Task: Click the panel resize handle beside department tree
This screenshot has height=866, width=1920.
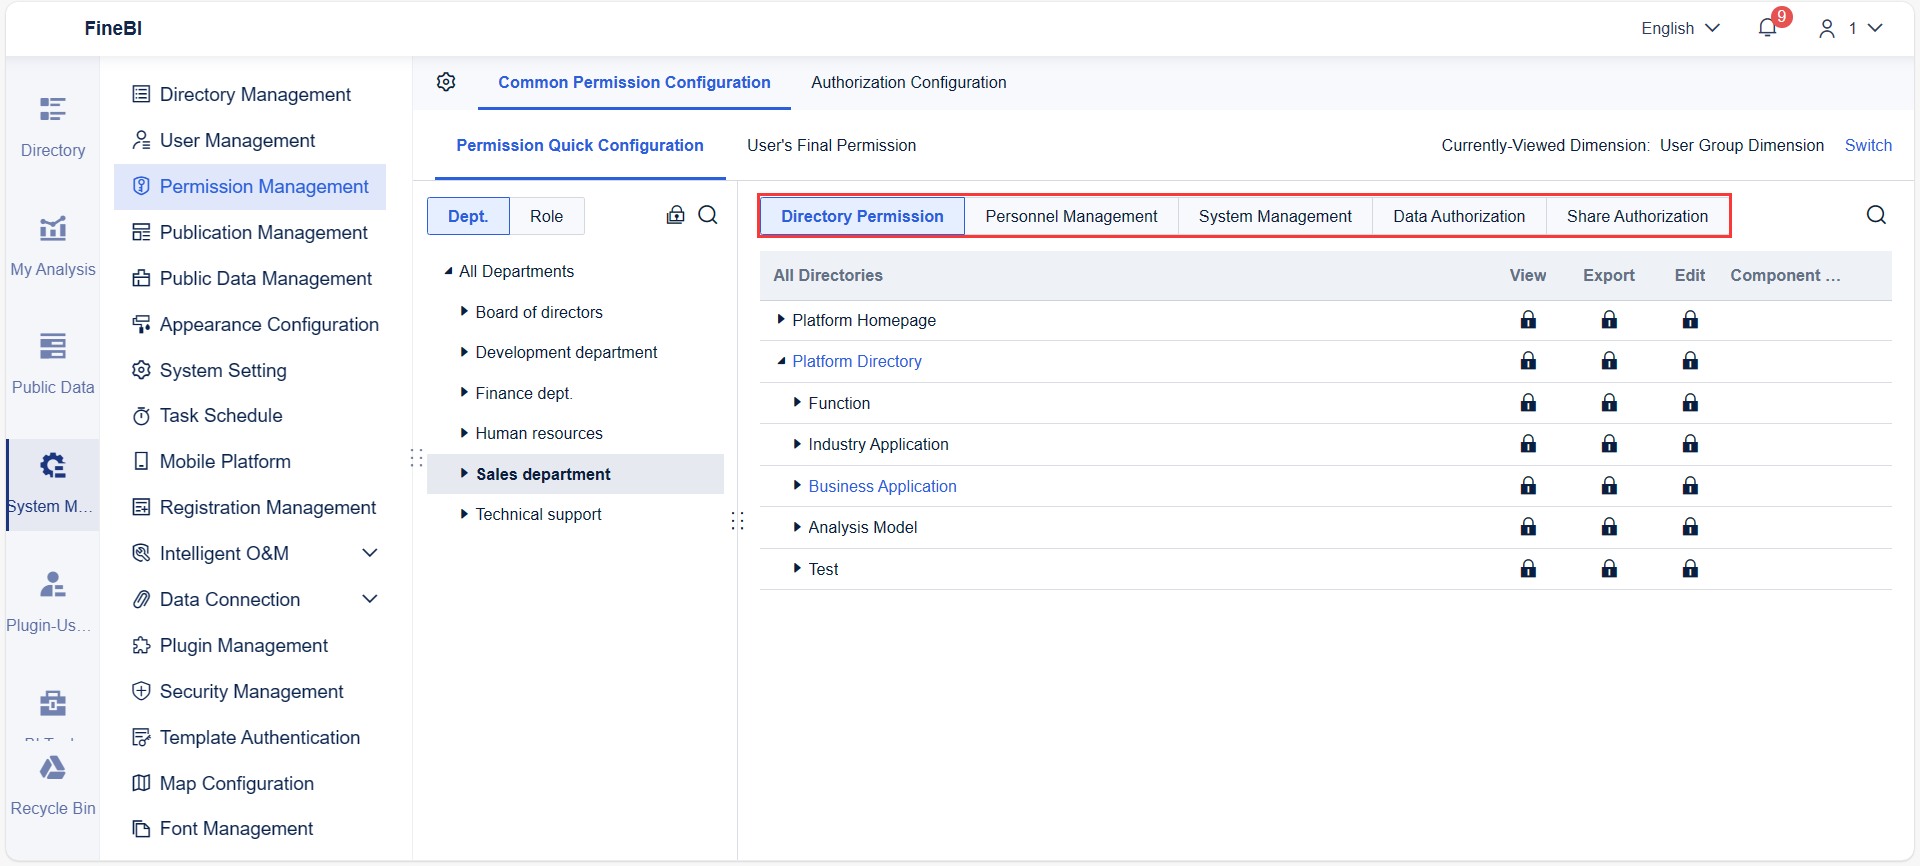Action: (x=737, y=520)
